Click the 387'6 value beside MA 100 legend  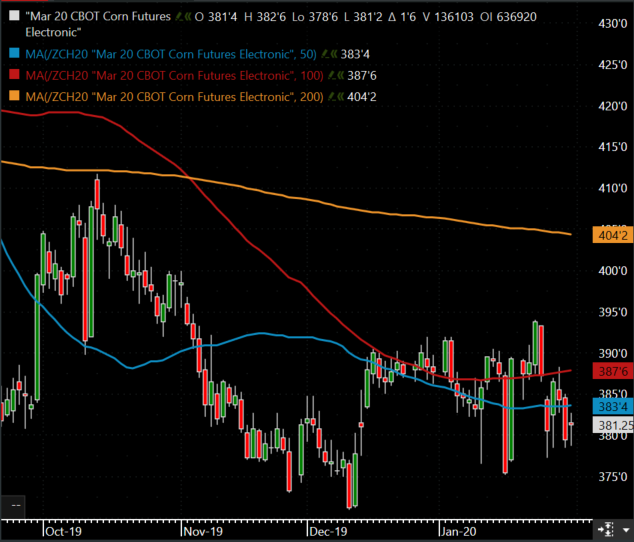coord(362,76)
